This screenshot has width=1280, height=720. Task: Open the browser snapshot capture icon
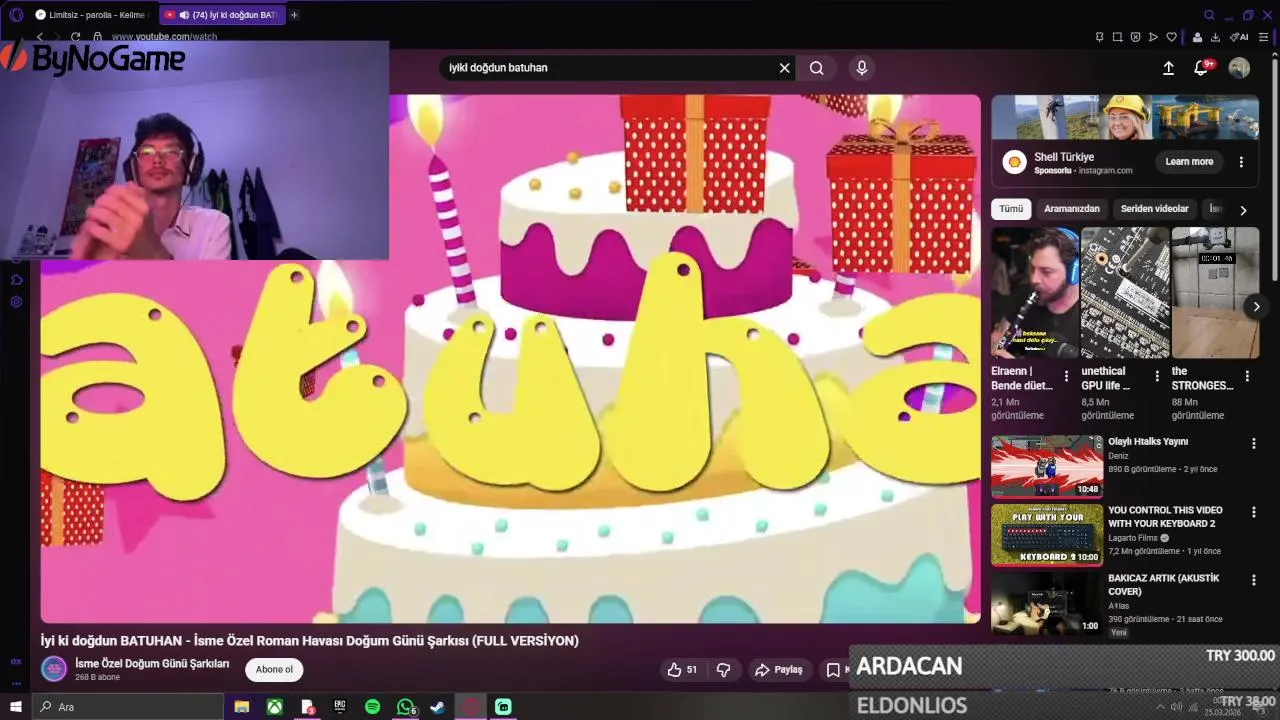(1117, 37)
